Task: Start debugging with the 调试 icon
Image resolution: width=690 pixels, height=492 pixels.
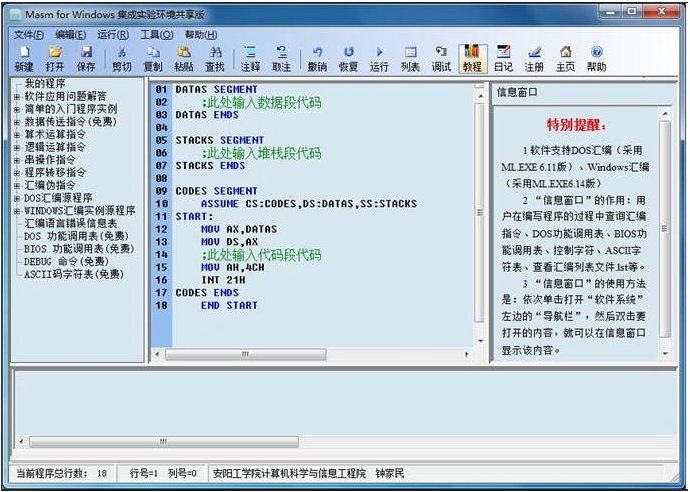Action: point(441,59)
